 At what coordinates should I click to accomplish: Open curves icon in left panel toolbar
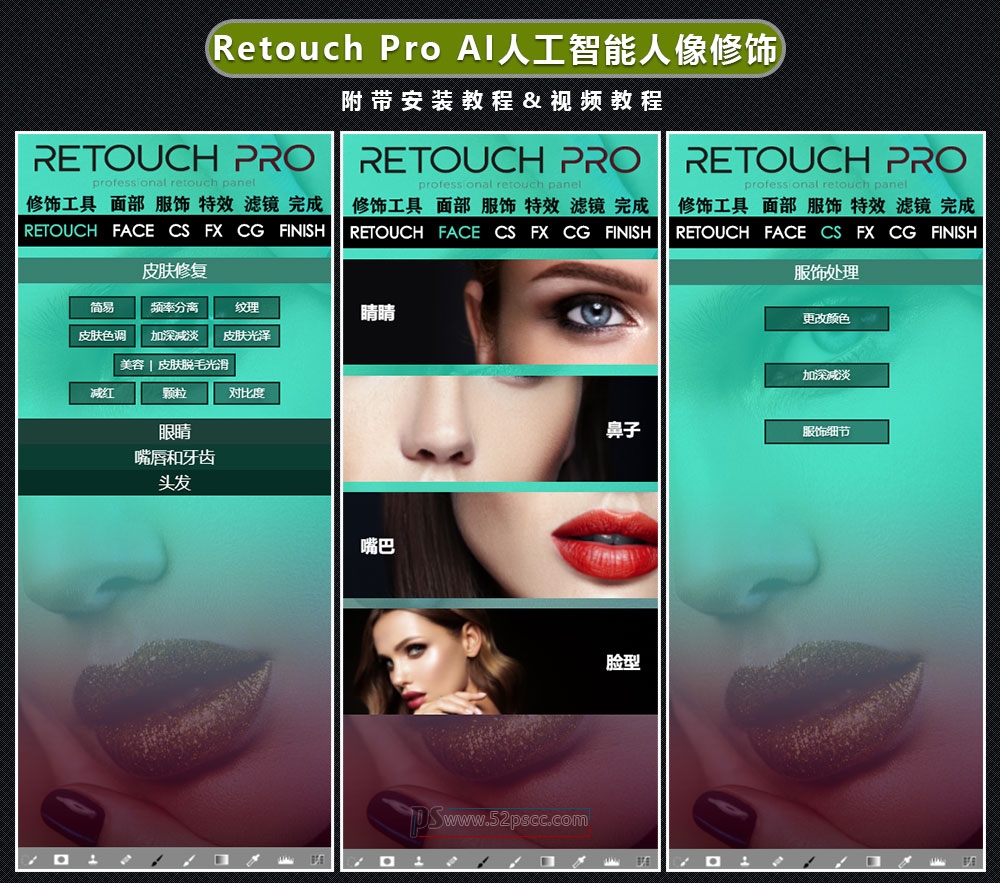[317, 860]
